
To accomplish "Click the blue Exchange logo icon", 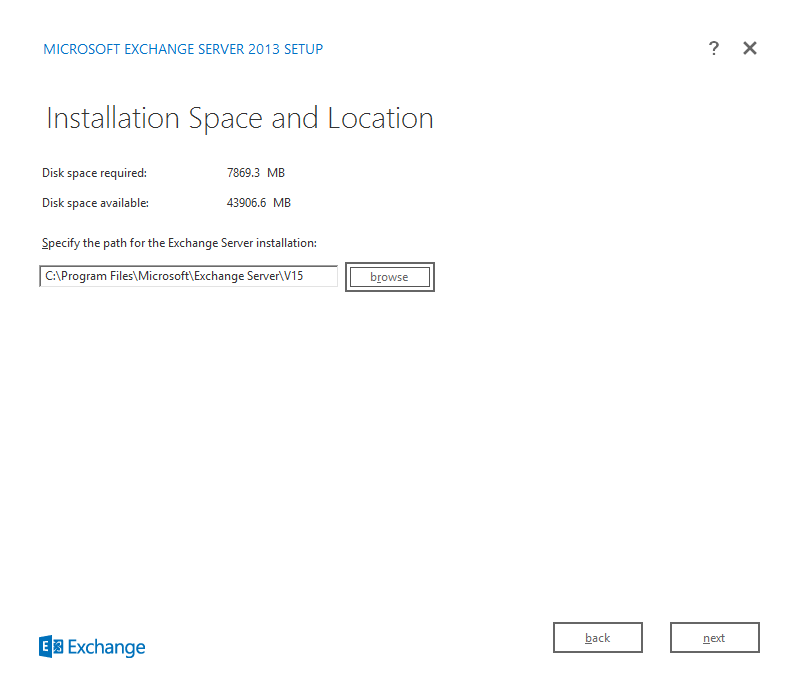I will (51, 647).
